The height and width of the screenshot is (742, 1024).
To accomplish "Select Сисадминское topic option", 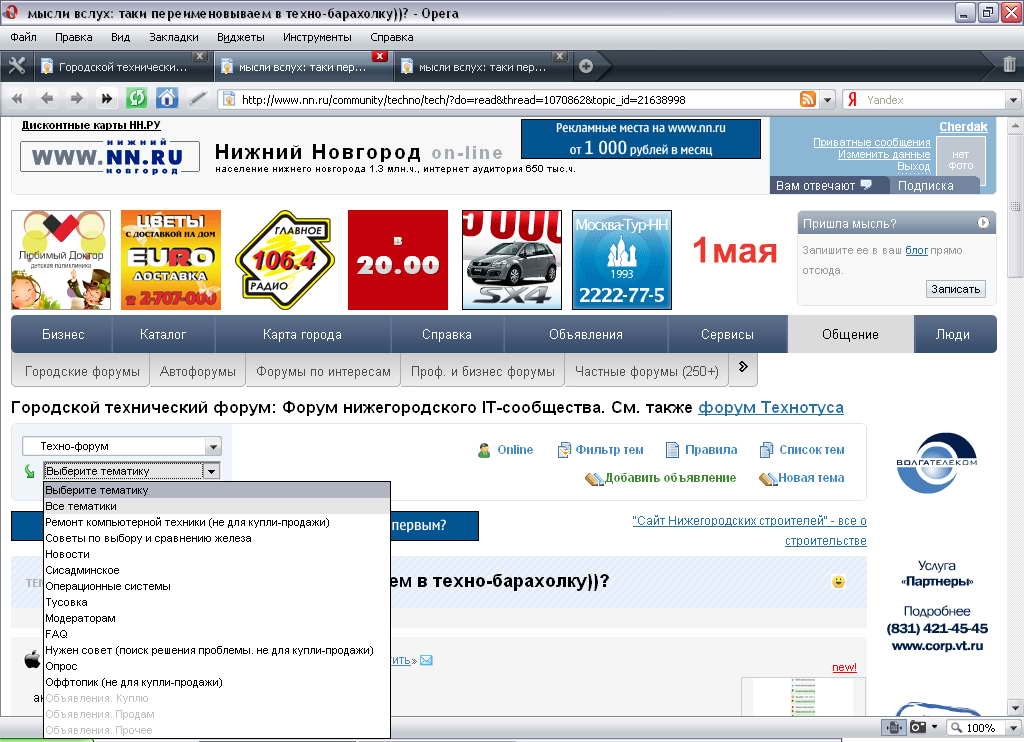I will coord(217,570).
